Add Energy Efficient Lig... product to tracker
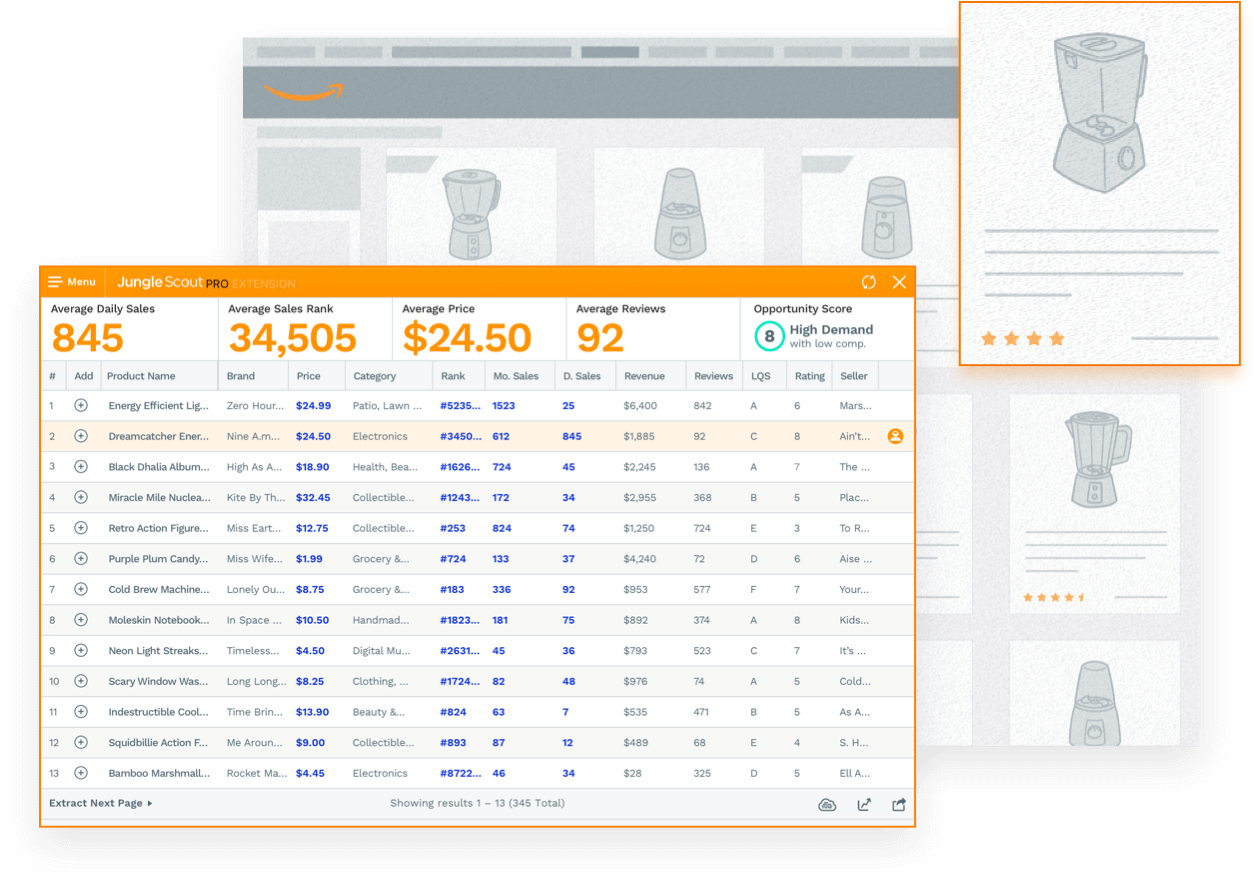Image resolution: width=1254 pixels, height=882 pixels. [81, 406]
